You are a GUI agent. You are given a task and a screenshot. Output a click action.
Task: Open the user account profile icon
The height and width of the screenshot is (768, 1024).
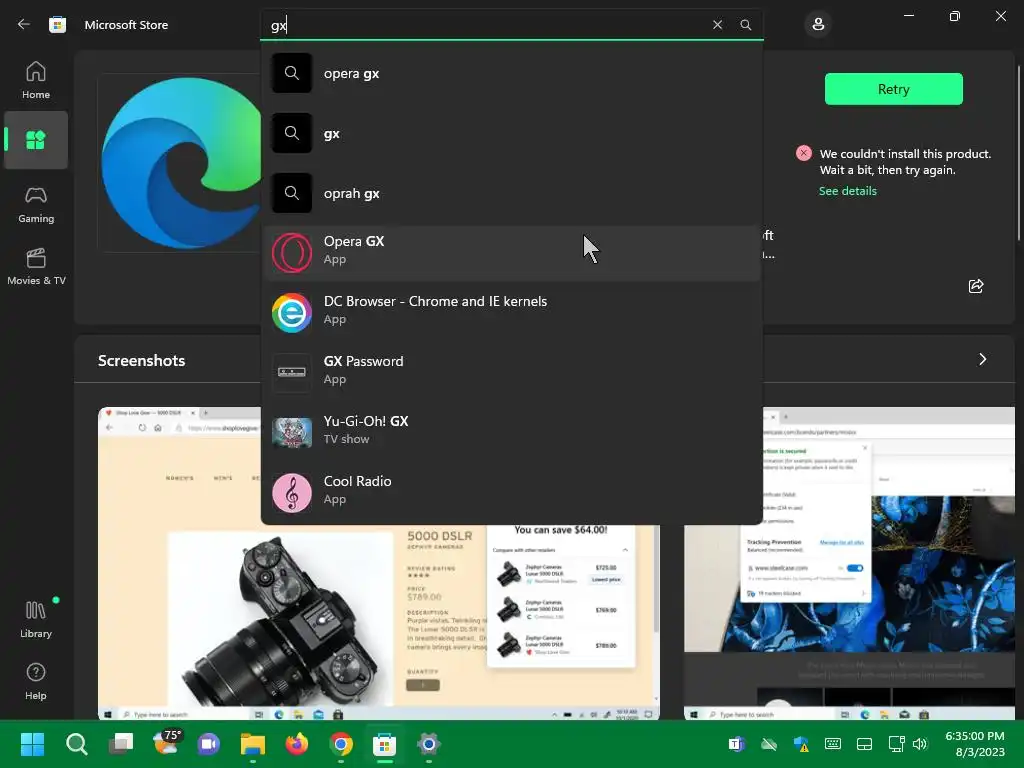click(x=818, y=25)
